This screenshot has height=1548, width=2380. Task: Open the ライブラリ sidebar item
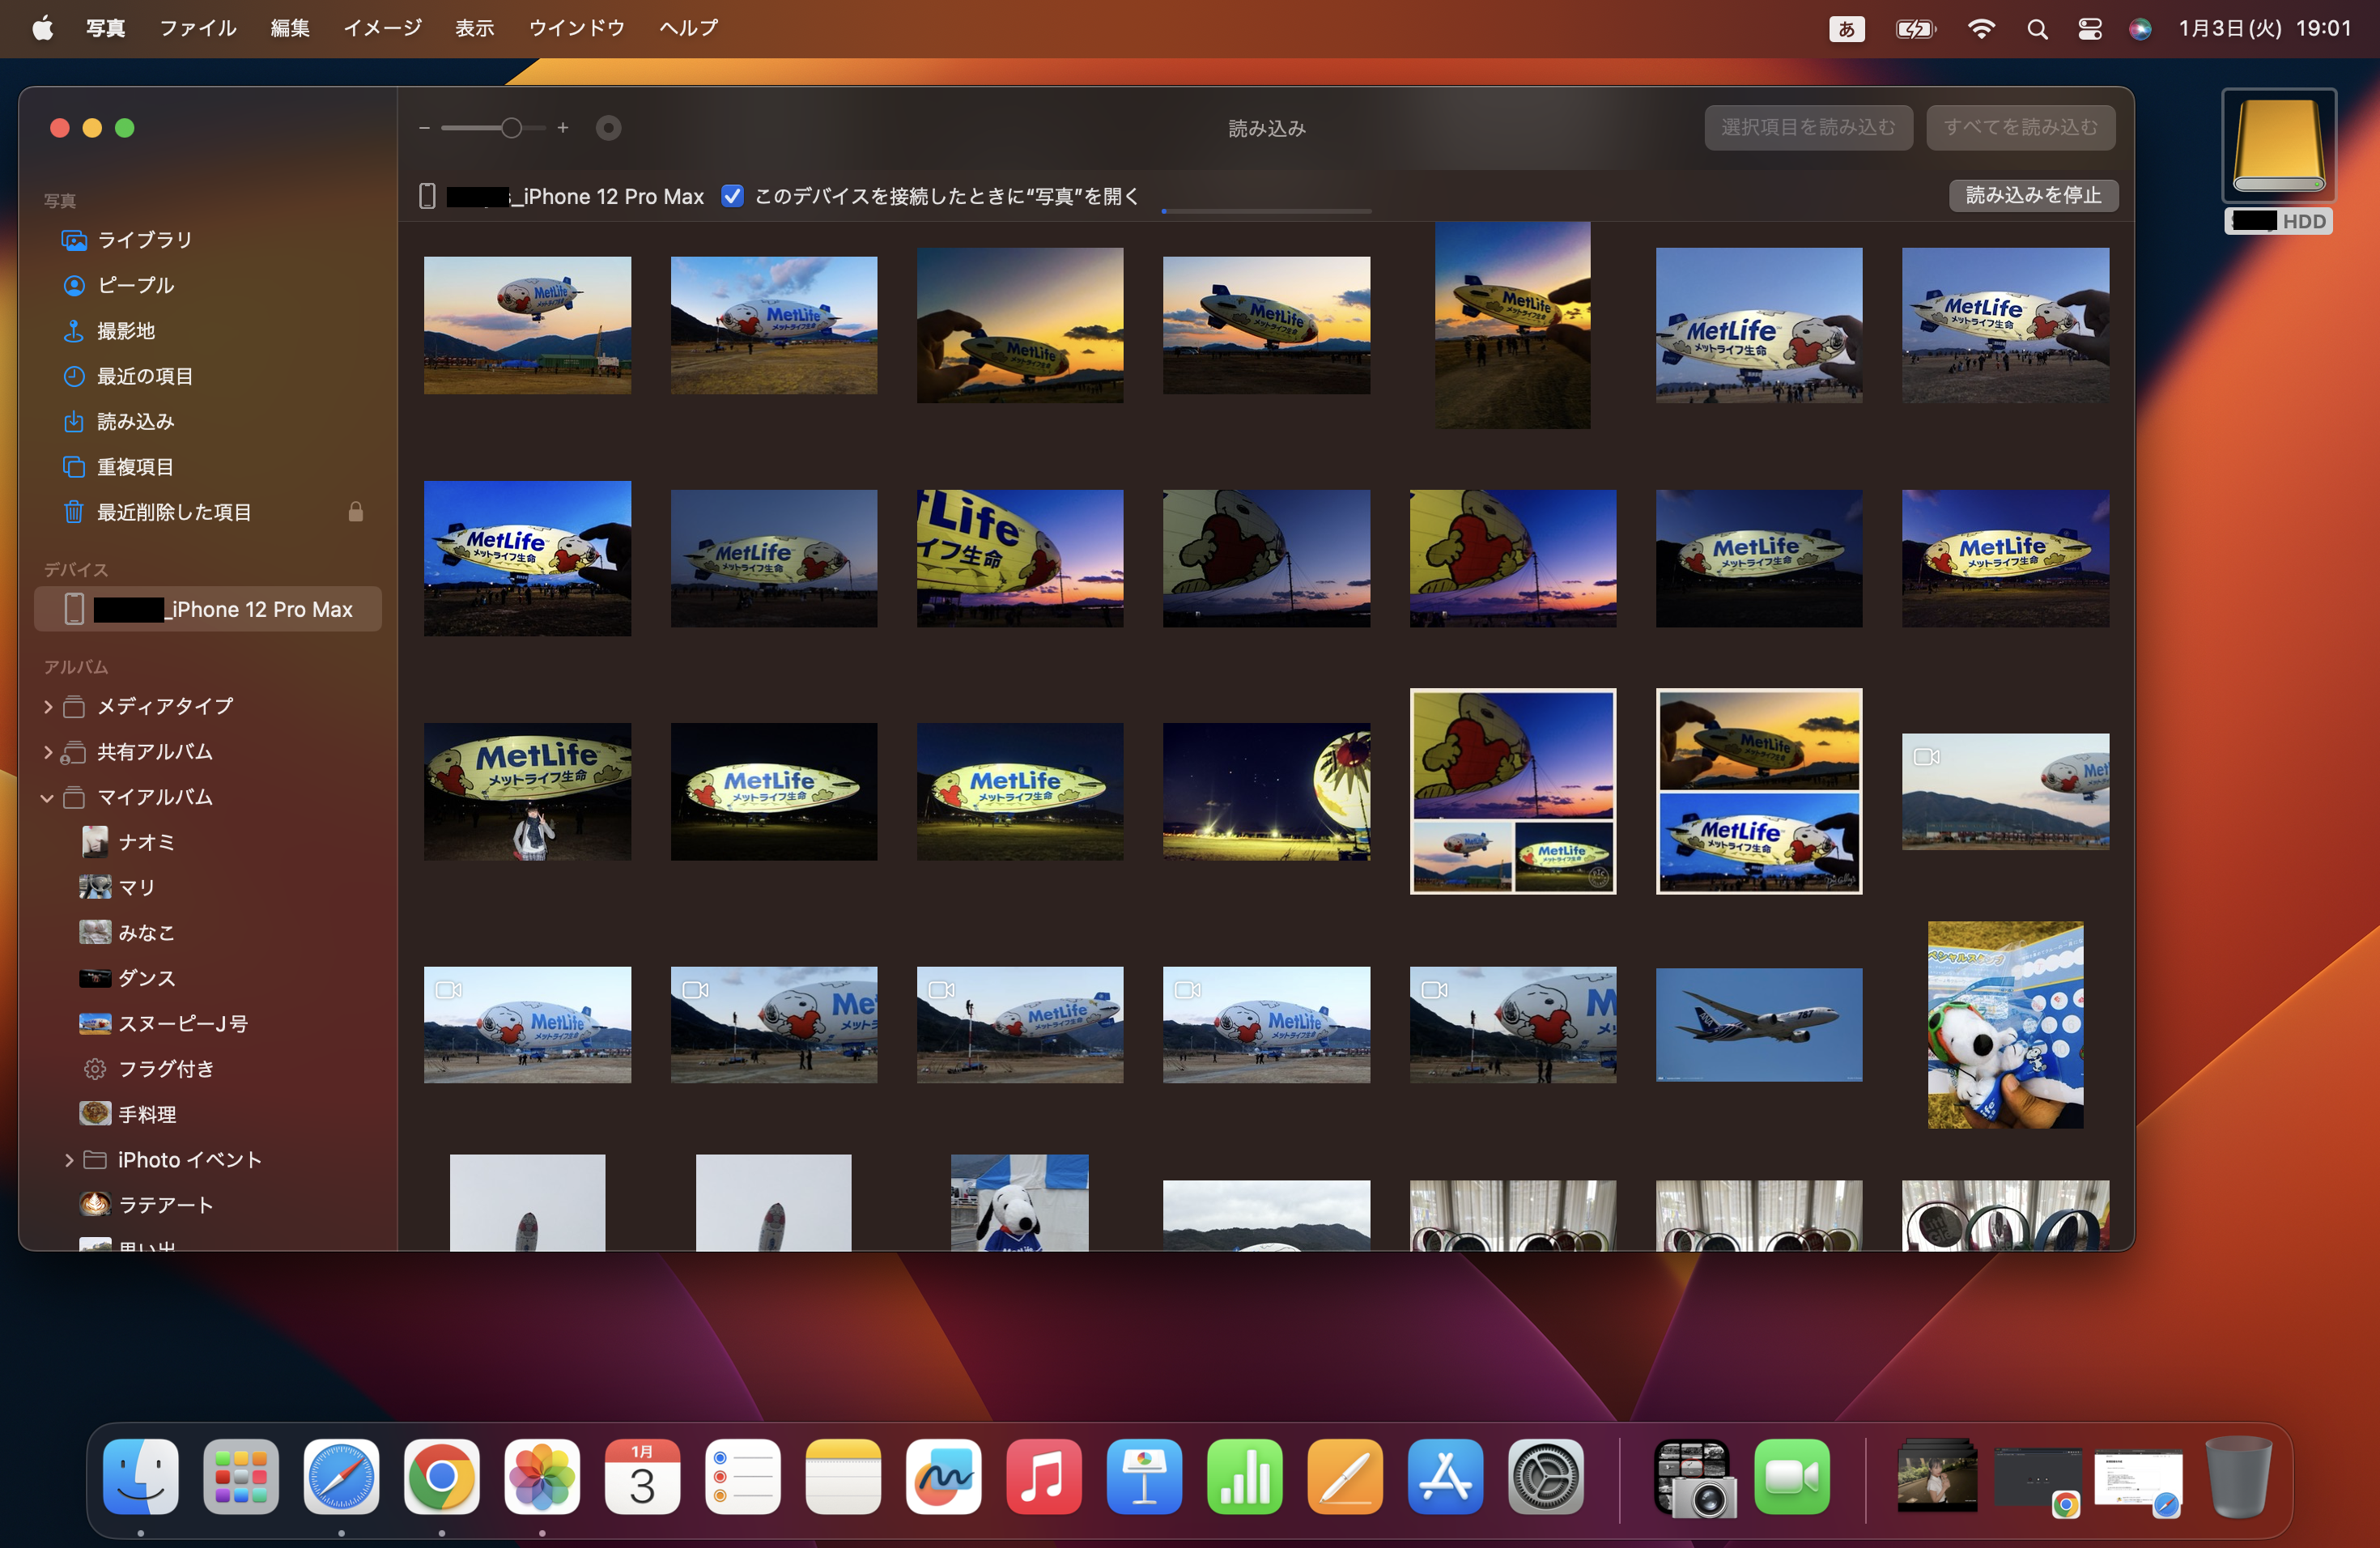144,240
